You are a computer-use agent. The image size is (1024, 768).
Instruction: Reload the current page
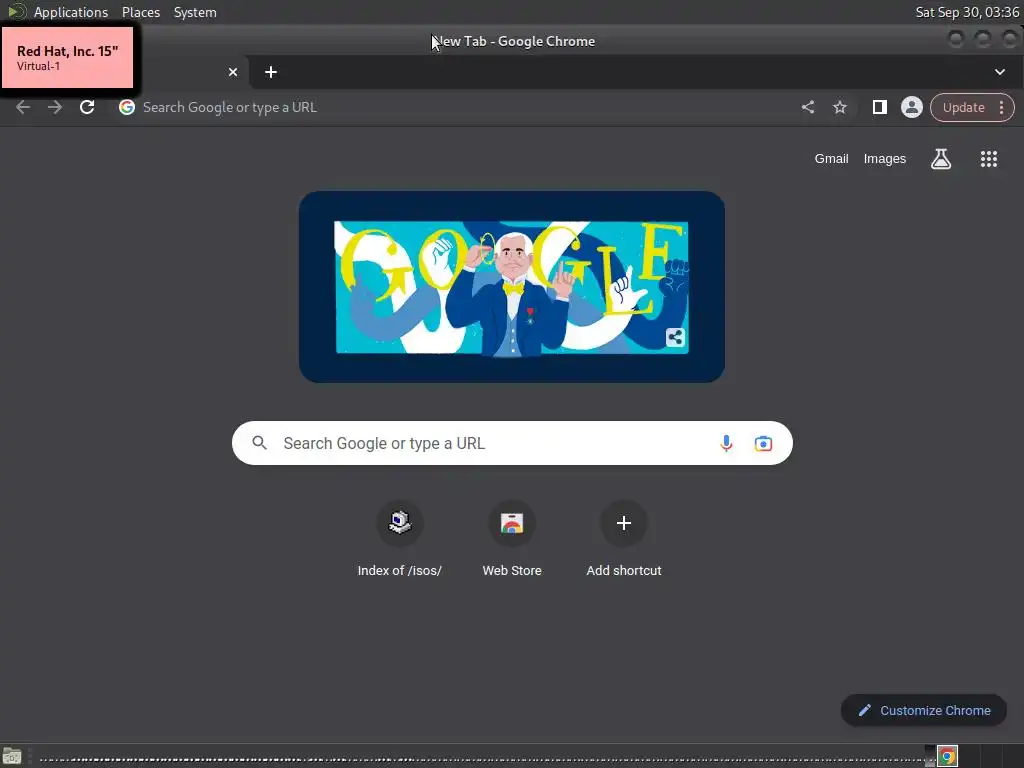point(87,107)
